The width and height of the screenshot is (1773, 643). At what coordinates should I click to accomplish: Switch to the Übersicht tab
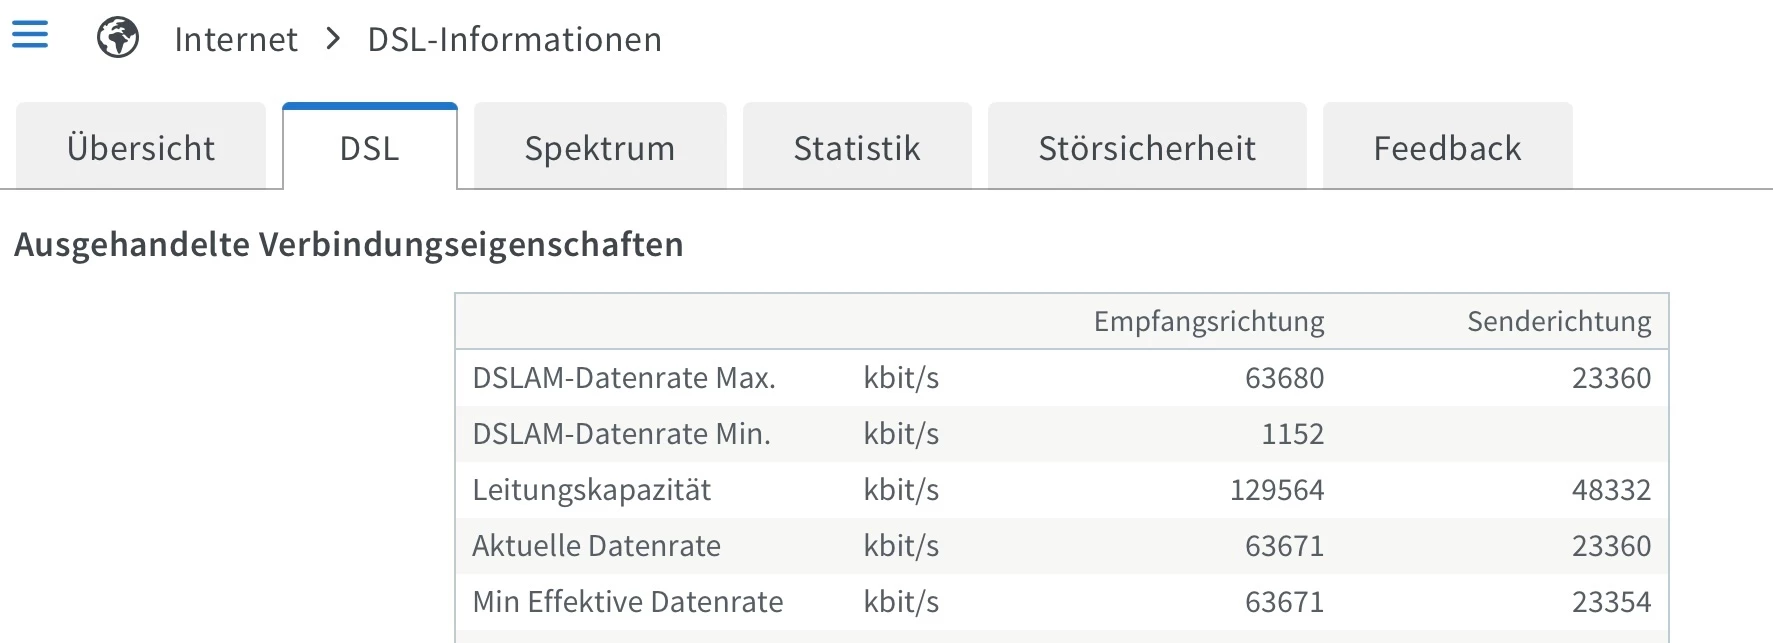[141, 148]
